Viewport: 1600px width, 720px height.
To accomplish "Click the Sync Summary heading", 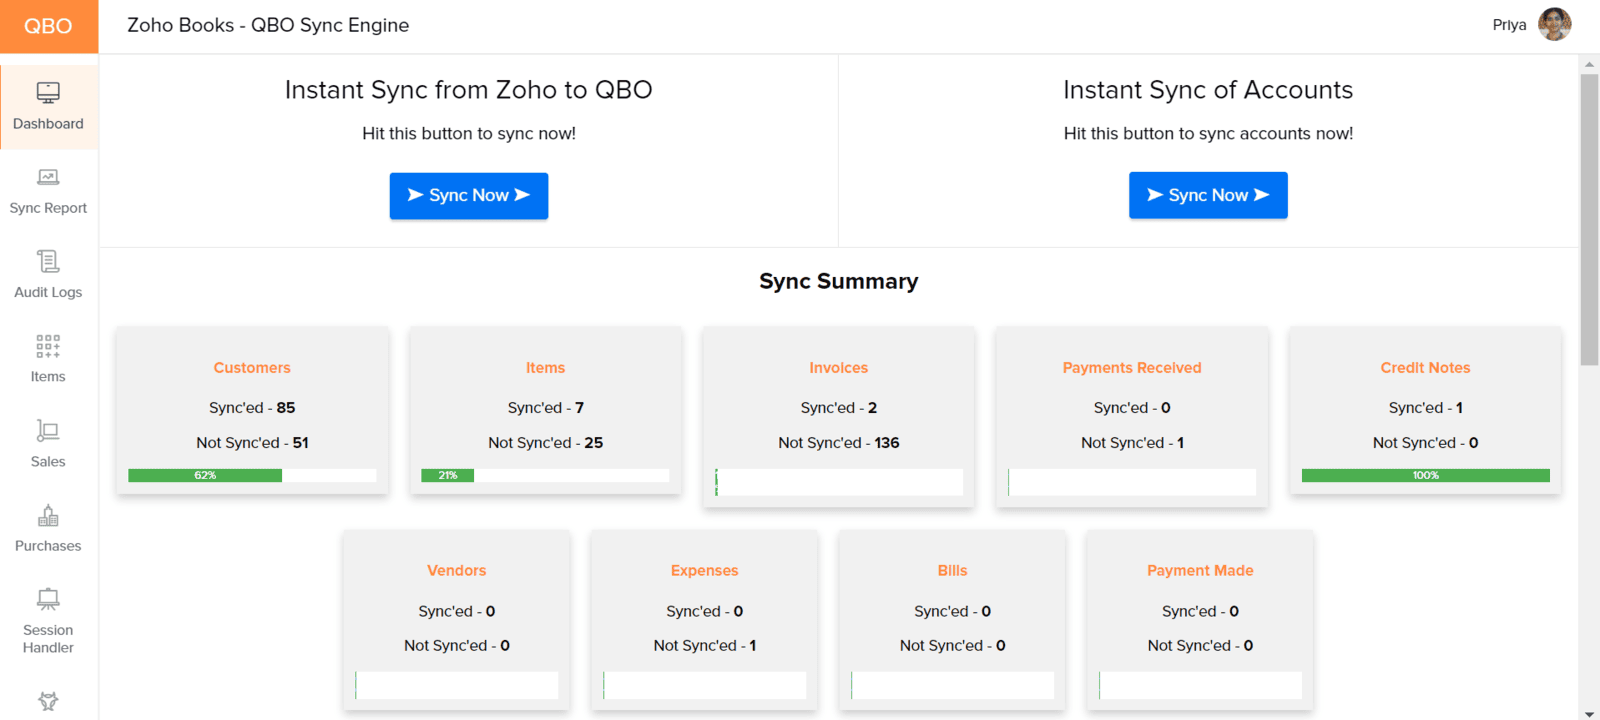I will pyautogui.click(x=839, y=281).
